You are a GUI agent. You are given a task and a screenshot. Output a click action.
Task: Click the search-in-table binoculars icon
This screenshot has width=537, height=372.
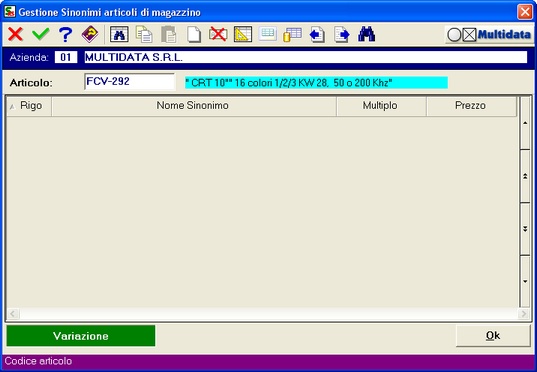(x=119, y=34)
